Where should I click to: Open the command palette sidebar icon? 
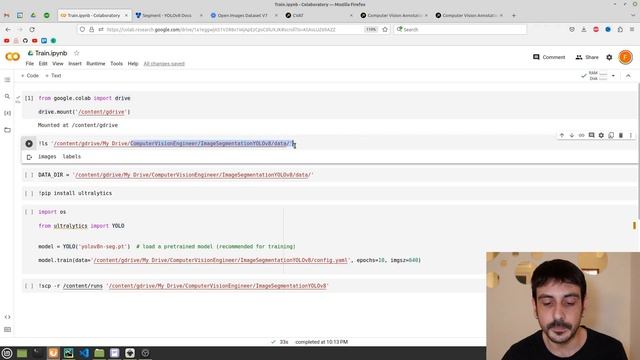(x=7, y=329)
